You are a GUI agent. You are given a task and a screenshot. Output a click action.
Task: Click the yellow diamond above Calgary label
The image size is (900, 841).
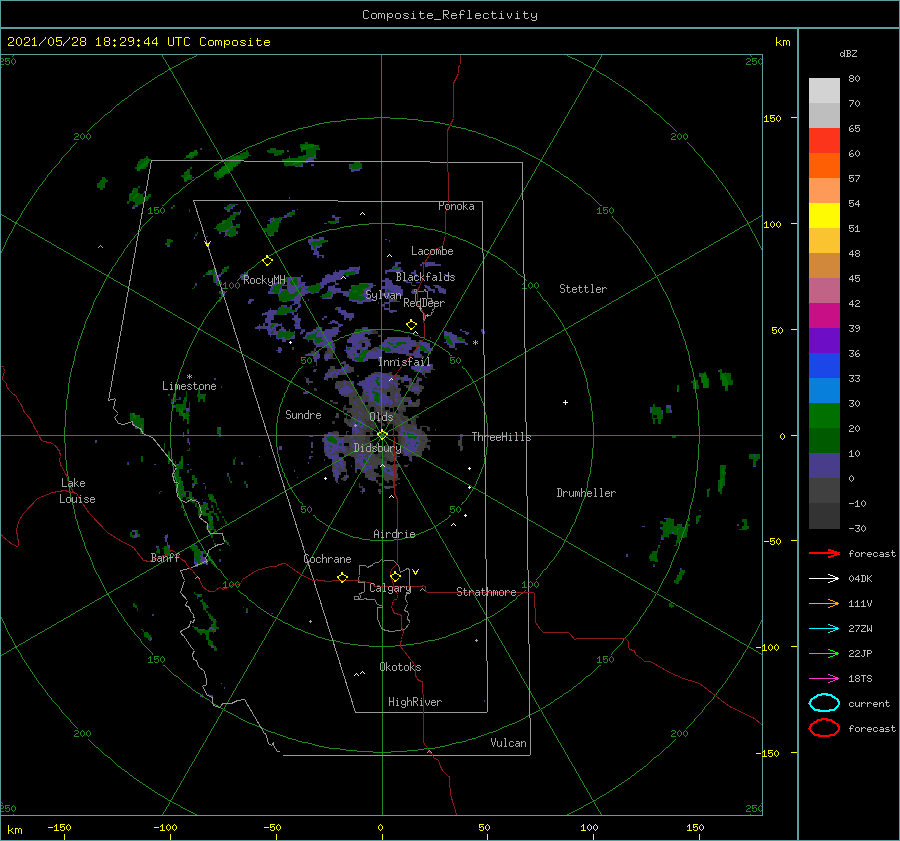[395, 576]
